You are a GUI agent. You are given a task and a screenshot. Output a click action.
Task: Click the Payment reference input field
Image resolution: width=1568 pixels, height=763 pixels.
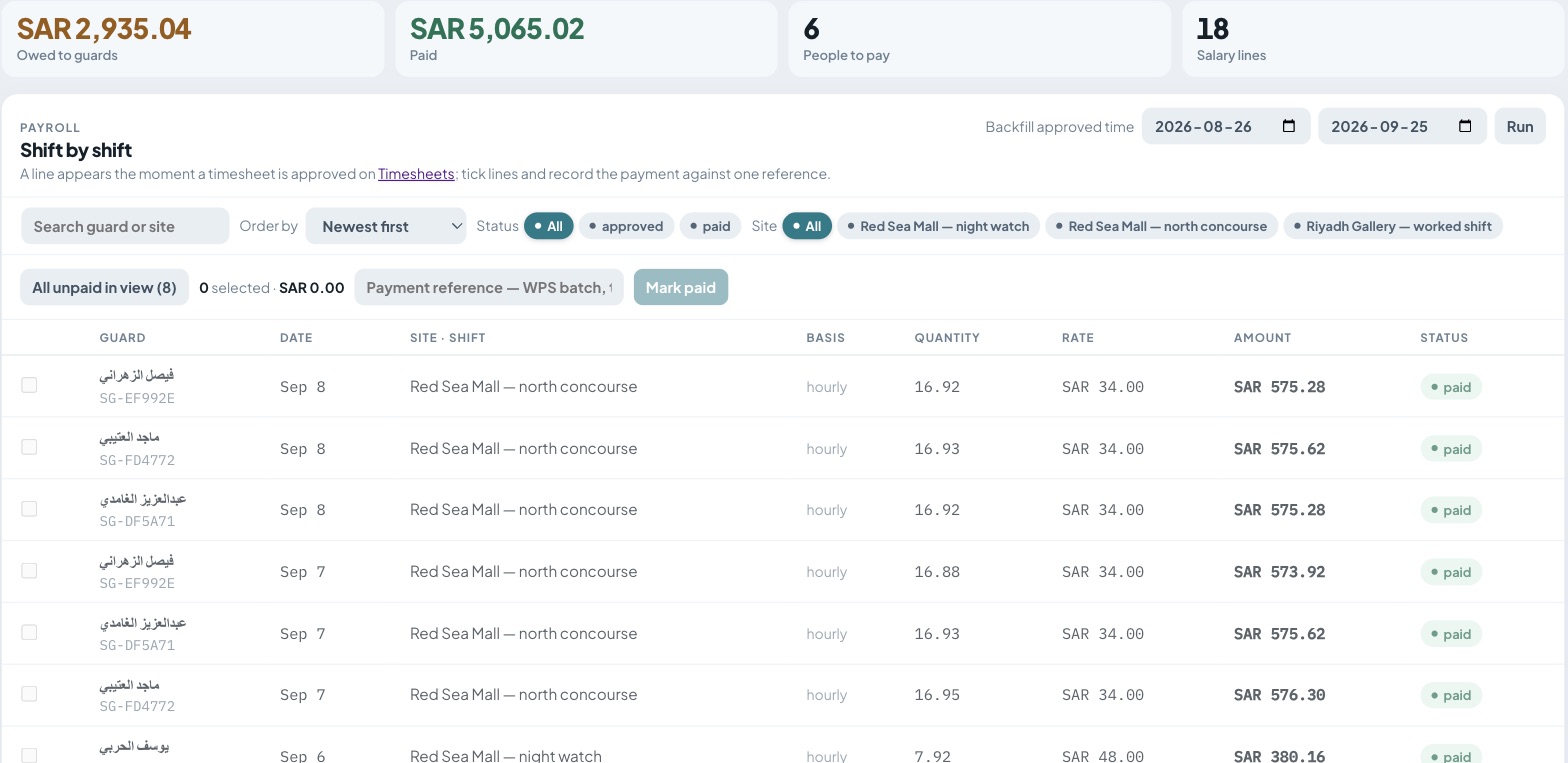pos(489,287)
